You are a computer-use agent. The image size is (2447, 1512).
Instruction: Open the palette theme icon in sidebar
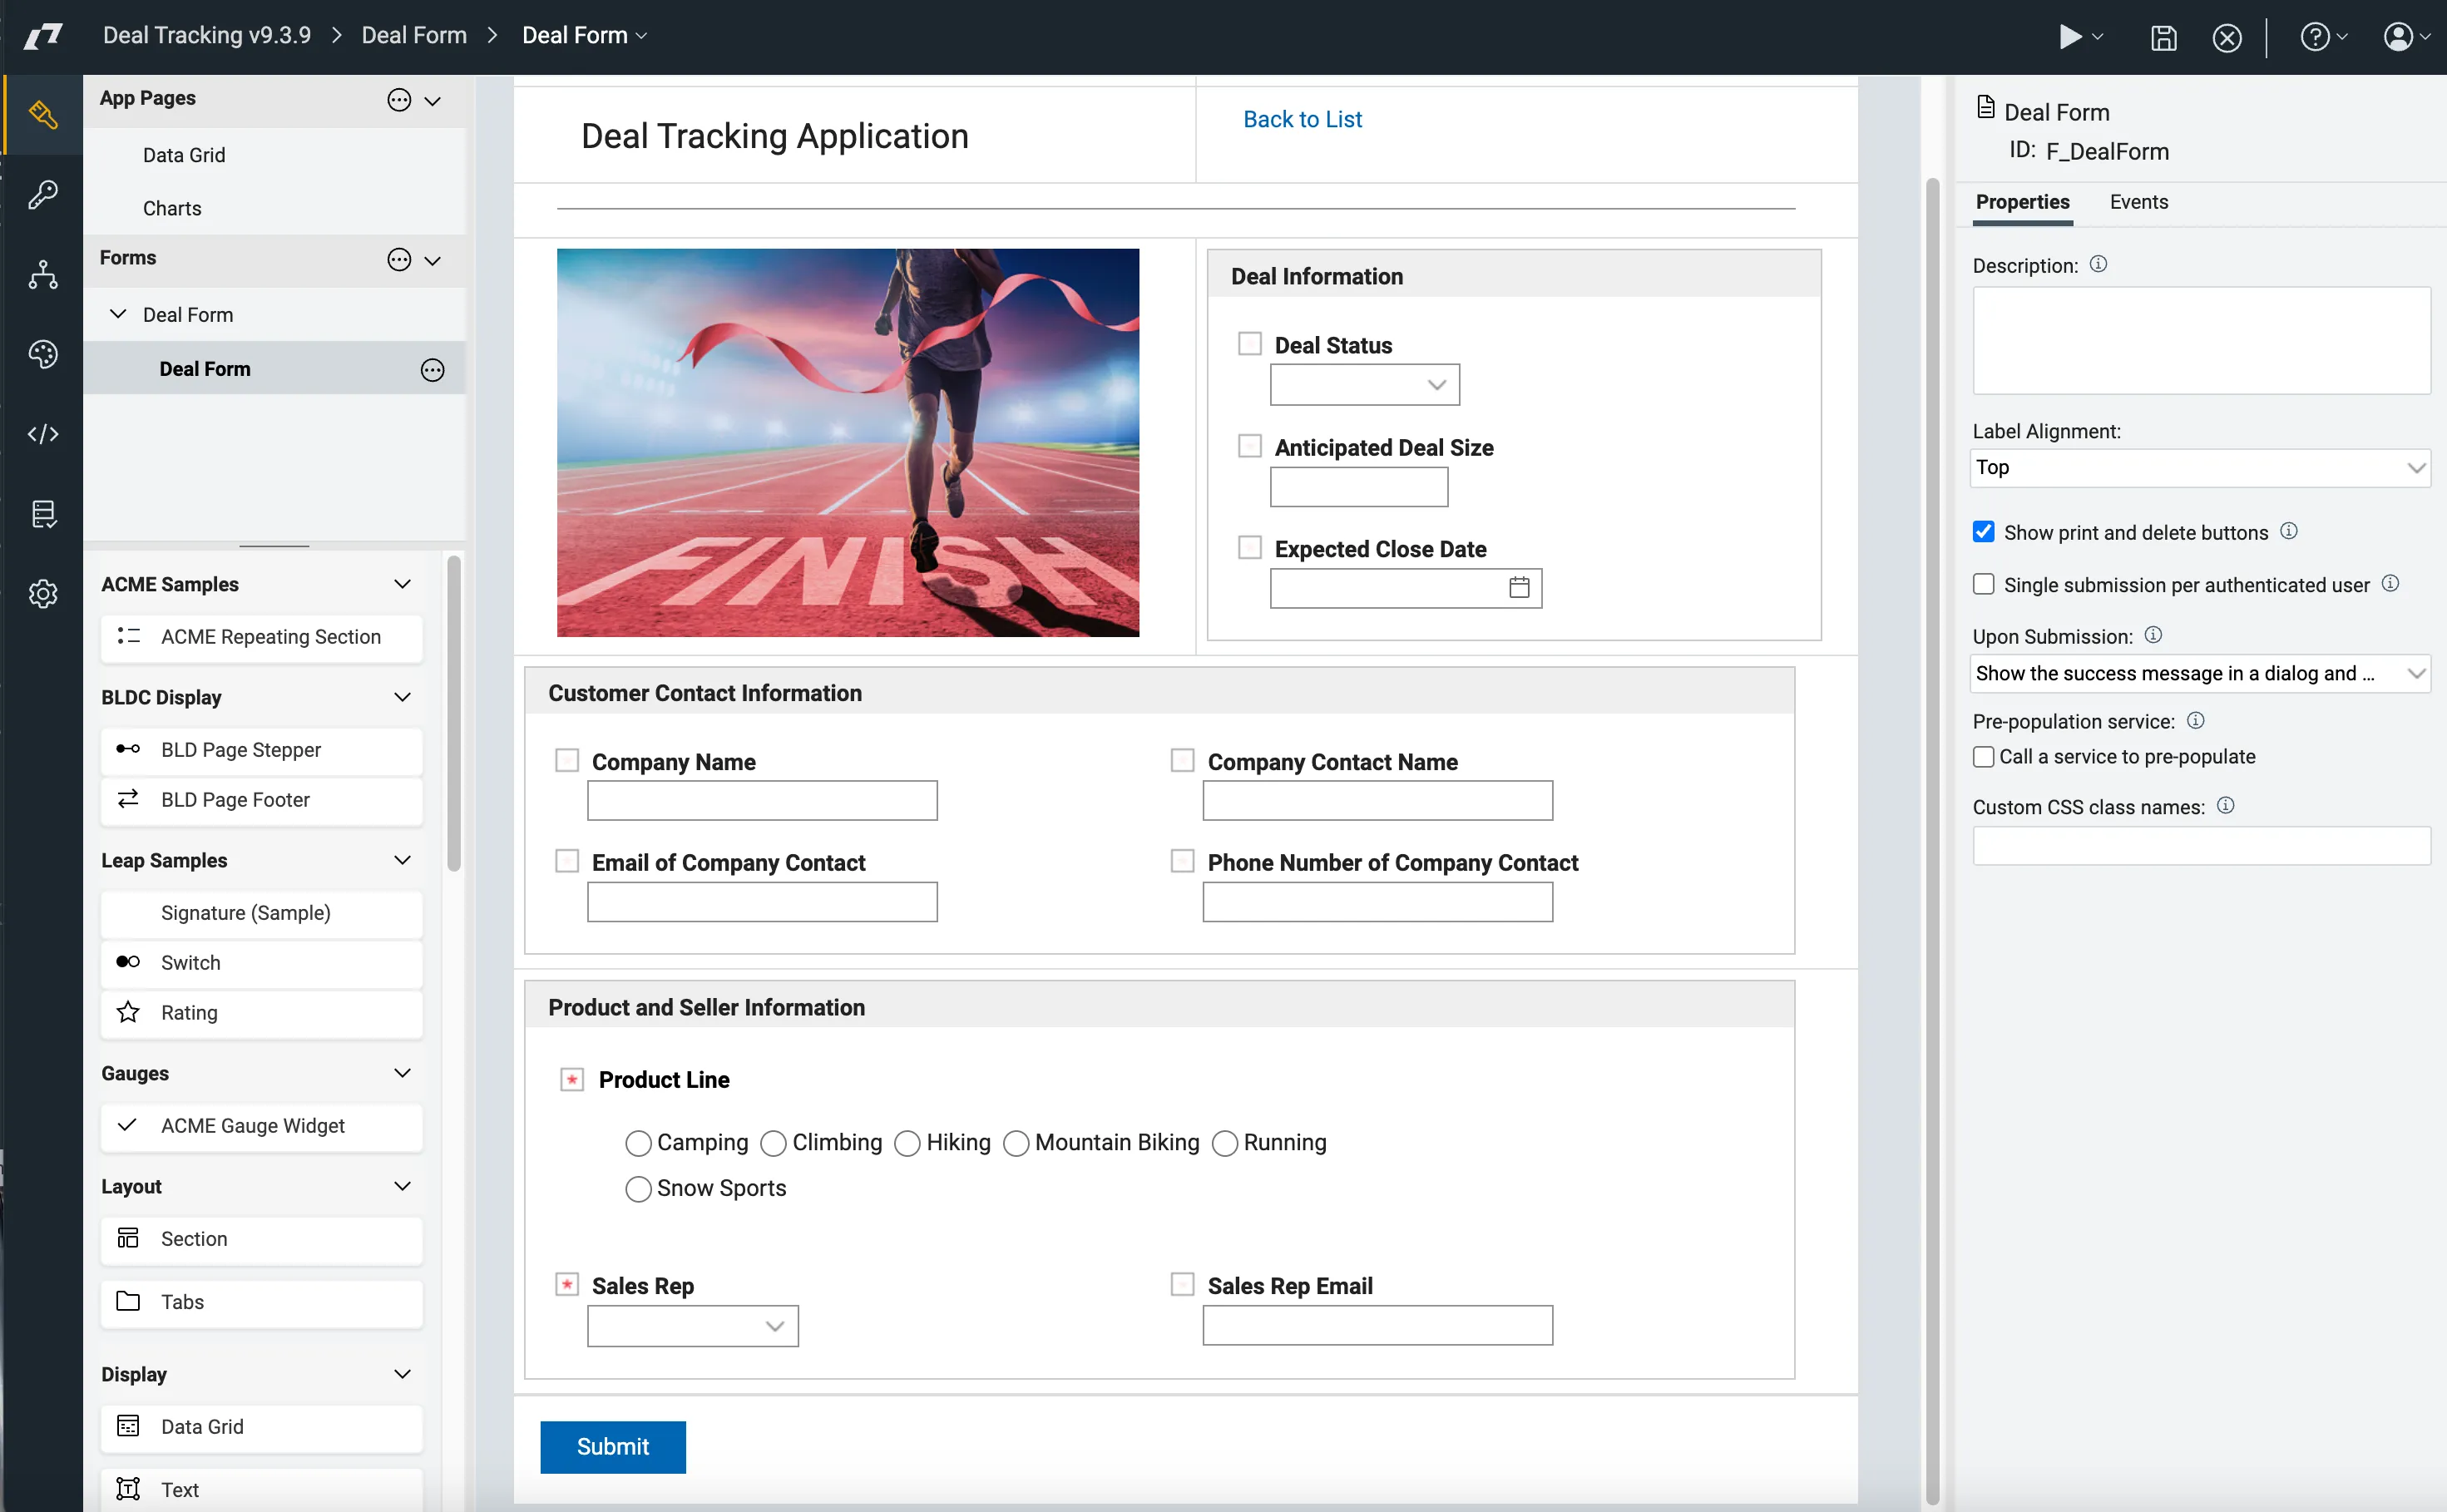click(x=43, y=354)
